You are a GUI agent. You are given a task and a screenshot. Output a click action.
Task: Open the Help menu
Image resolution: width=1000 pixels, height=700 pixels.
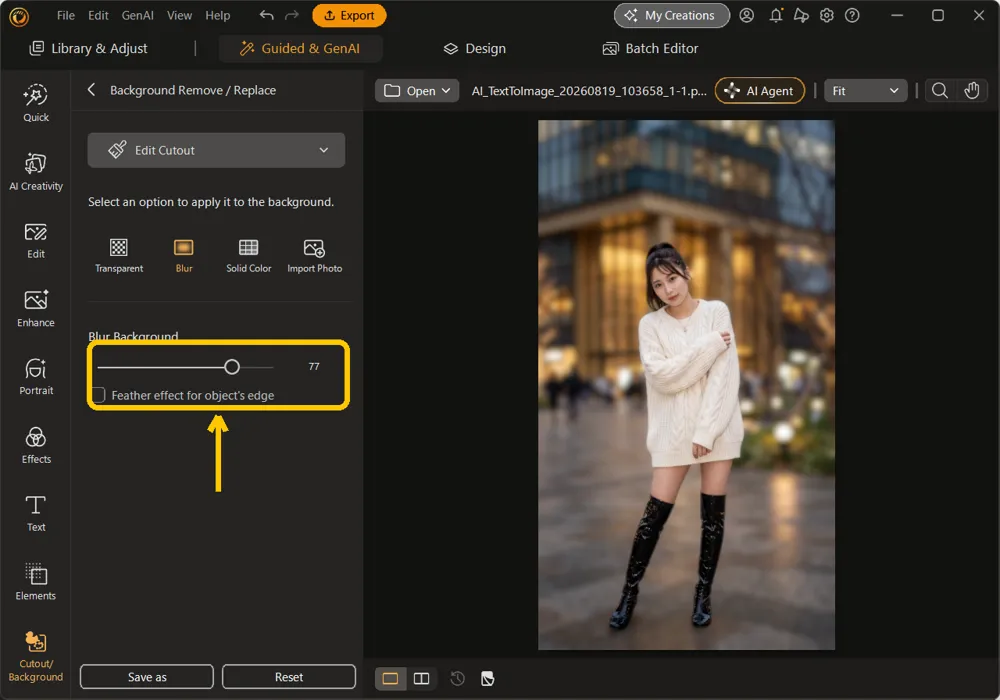click(217, 15)
